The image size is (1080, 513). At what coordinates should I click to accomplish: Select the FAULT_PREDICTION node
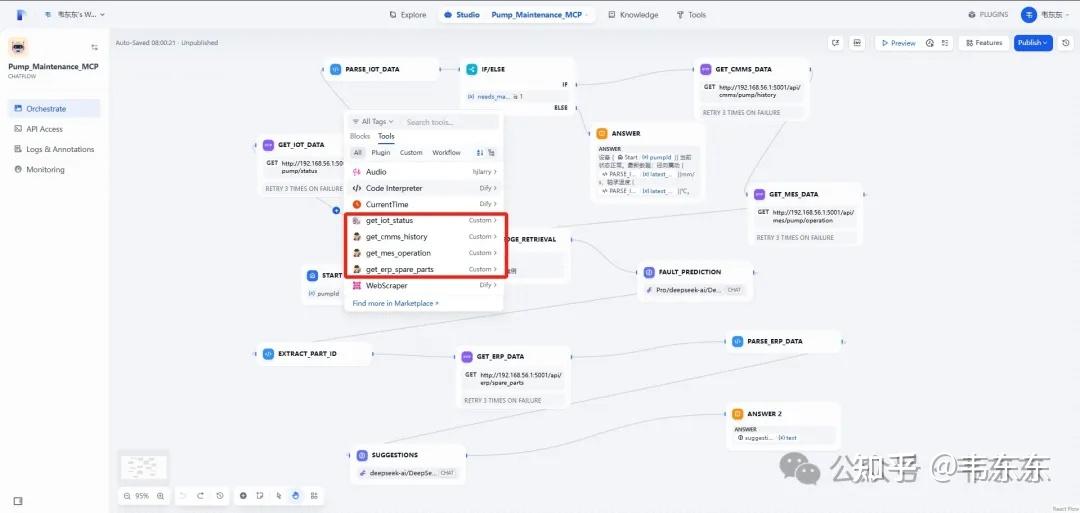tap(696, 280)
